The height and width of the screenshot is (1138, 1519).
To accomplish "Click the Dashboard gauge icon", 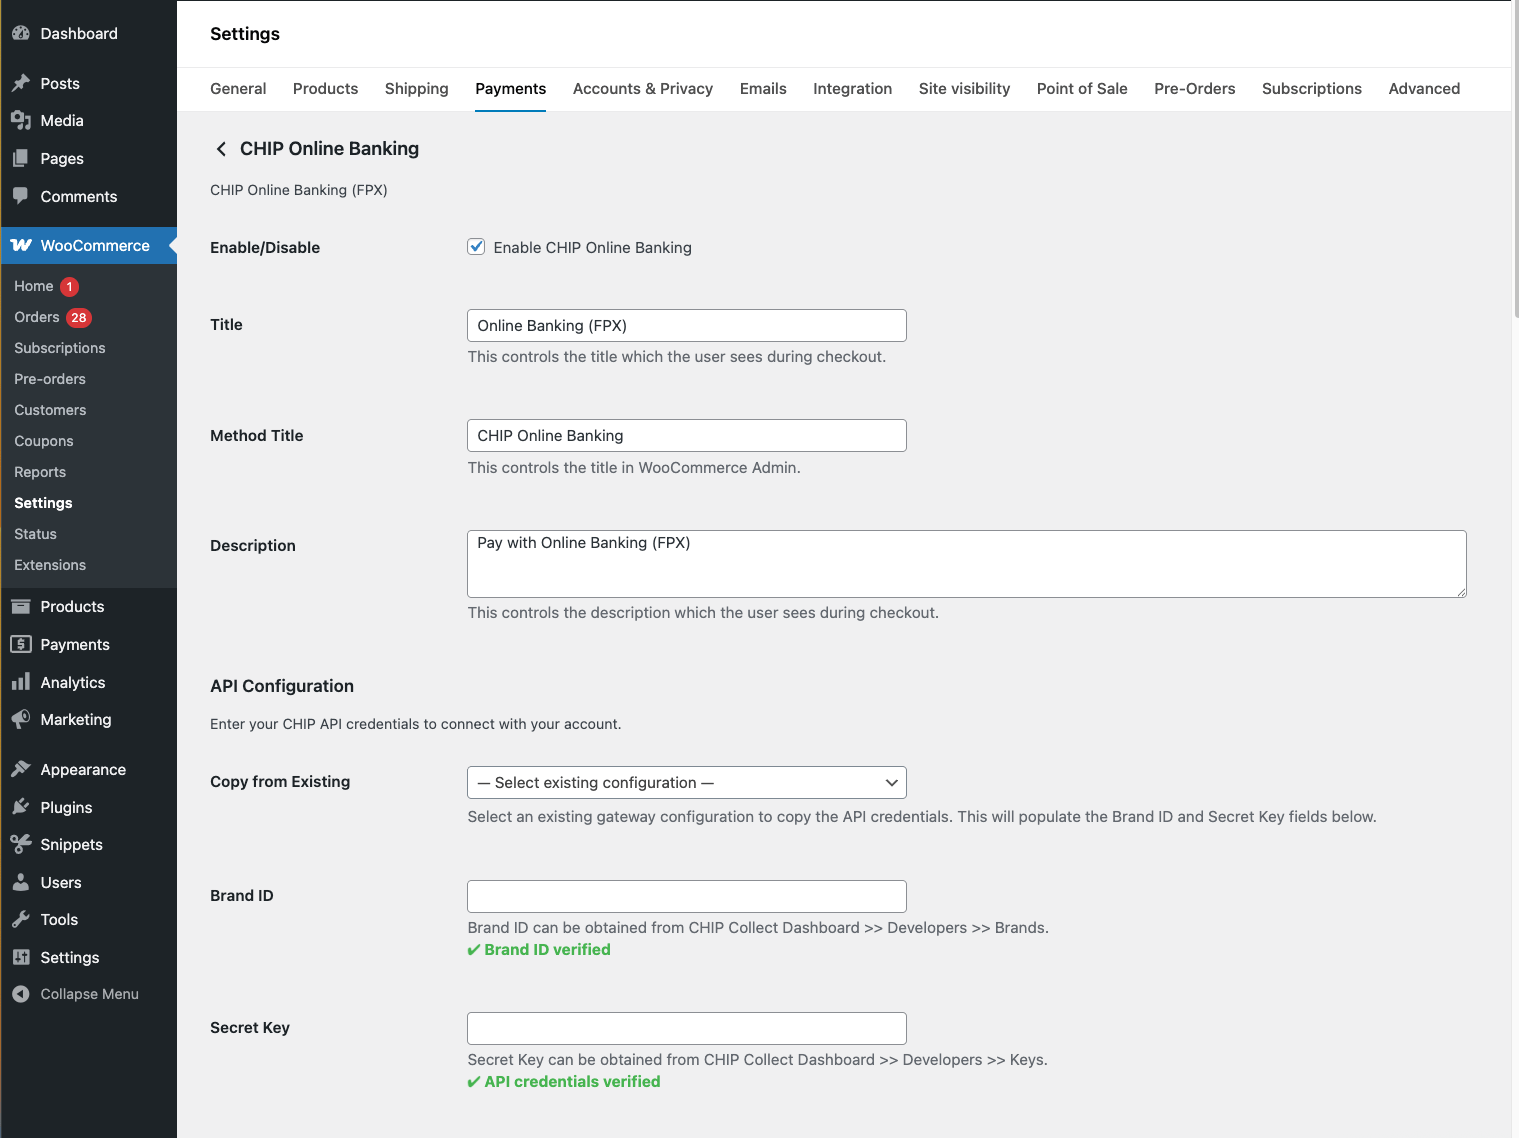I will coord(21,33).
